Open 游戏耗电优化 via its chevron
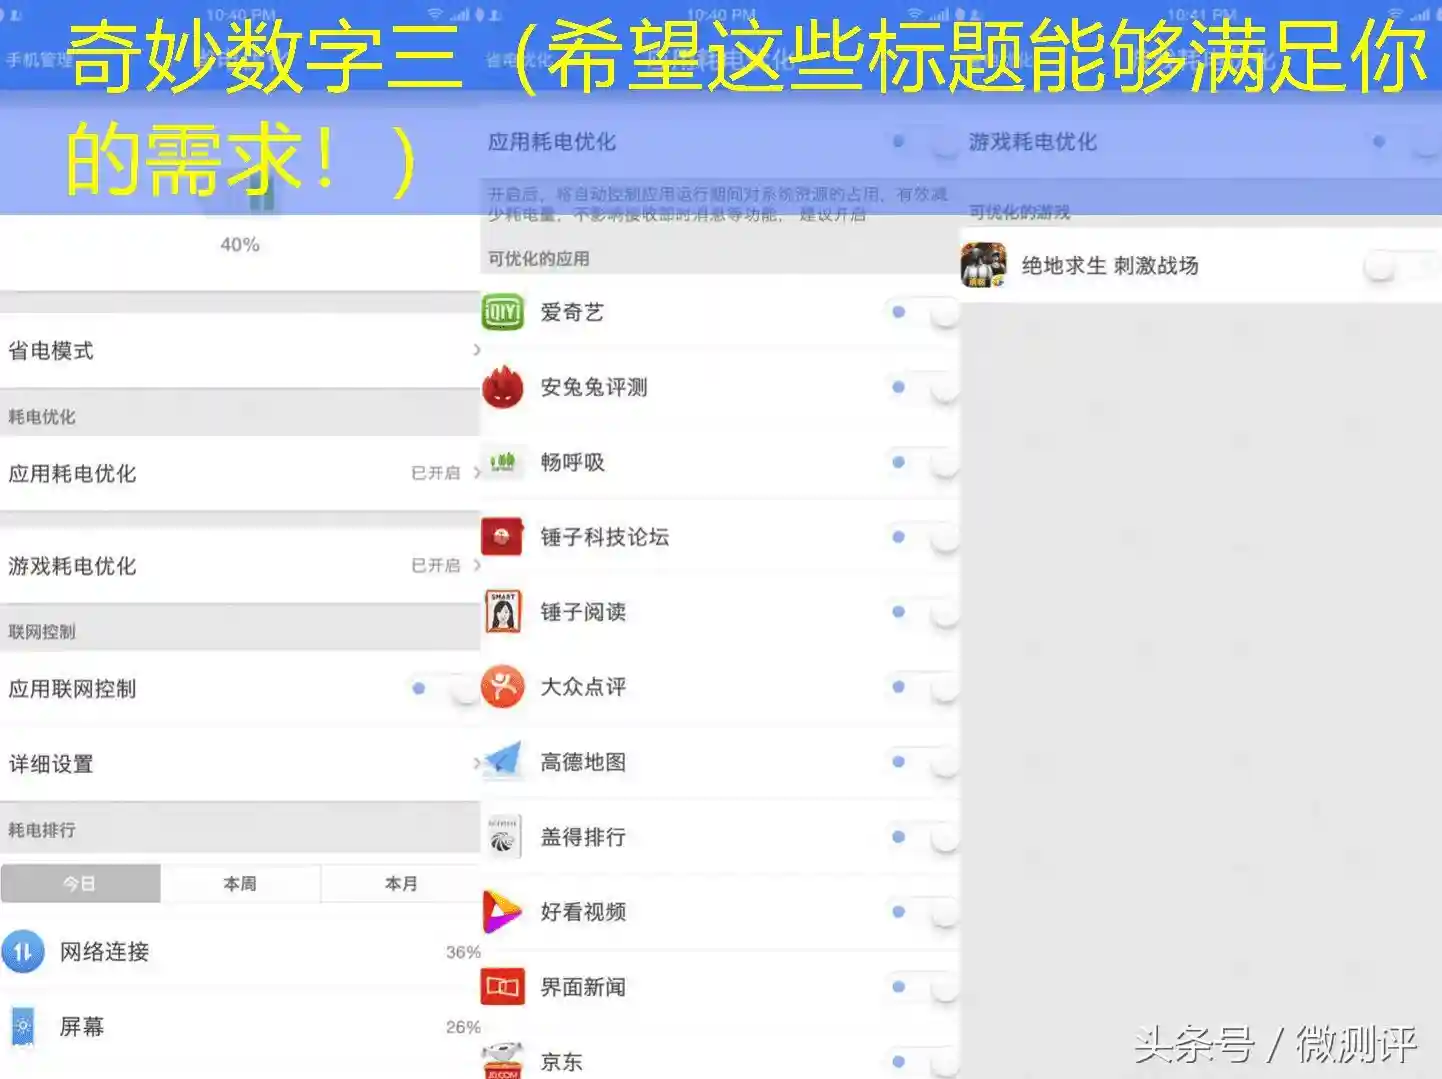1442x1079 pixels. [x=476, y=566]
